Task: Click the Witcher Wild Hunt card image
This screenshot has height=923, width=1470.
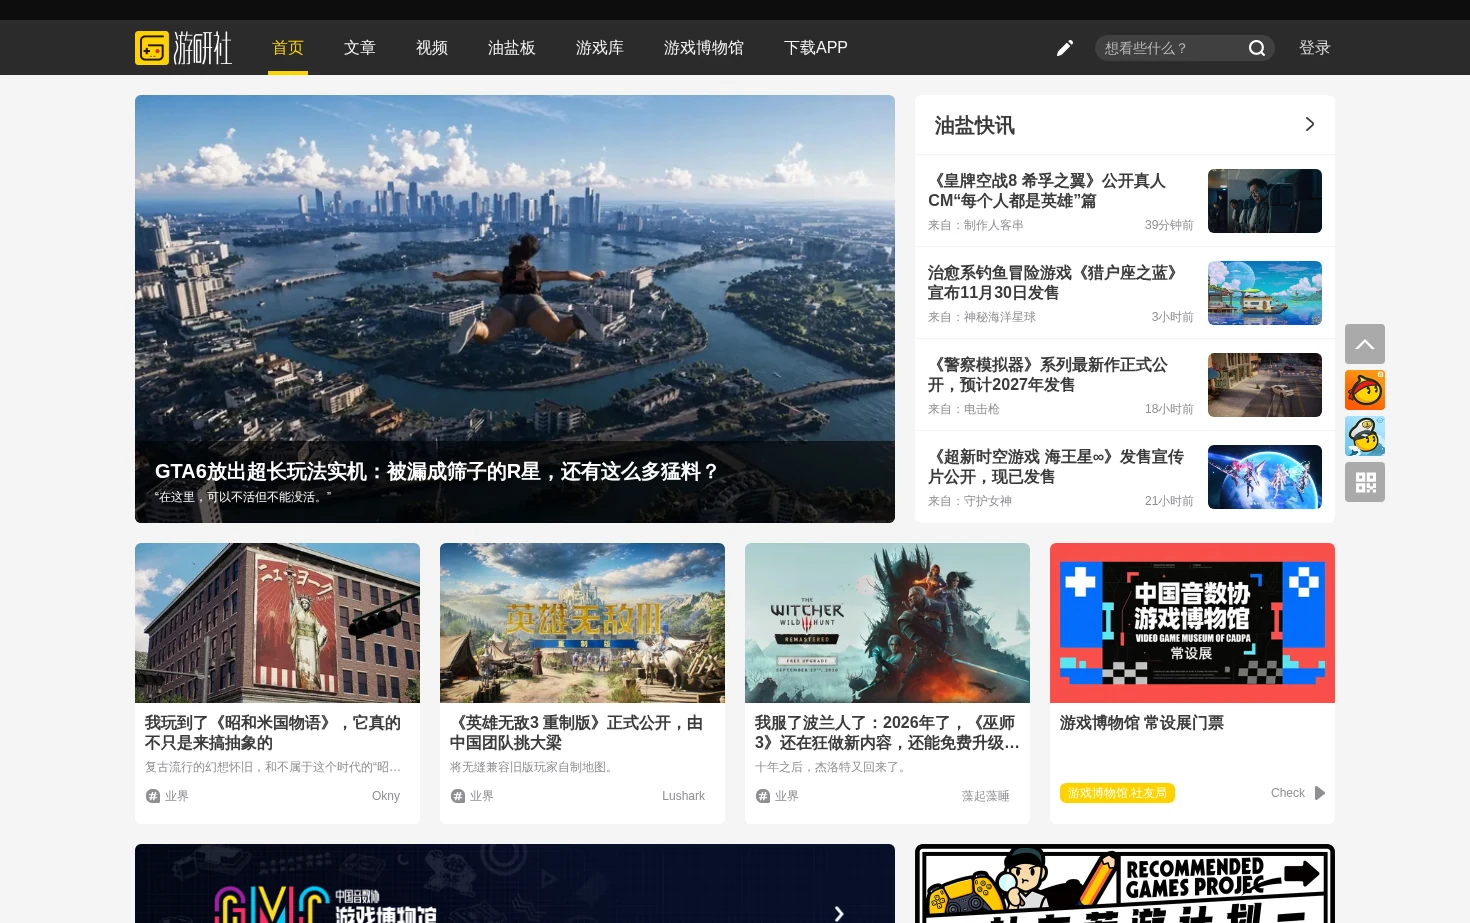Action: pos(887,623)
